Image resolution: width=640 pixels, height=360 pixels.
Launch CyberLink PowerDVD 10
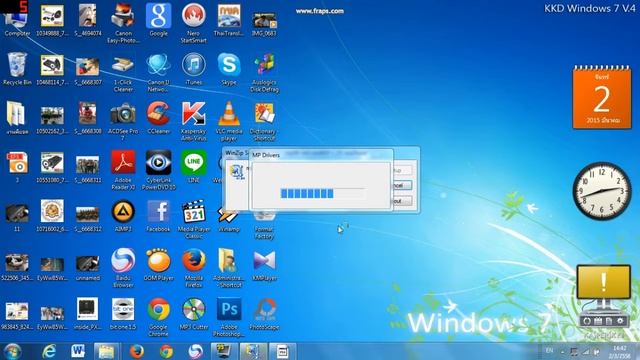[158, 170]
